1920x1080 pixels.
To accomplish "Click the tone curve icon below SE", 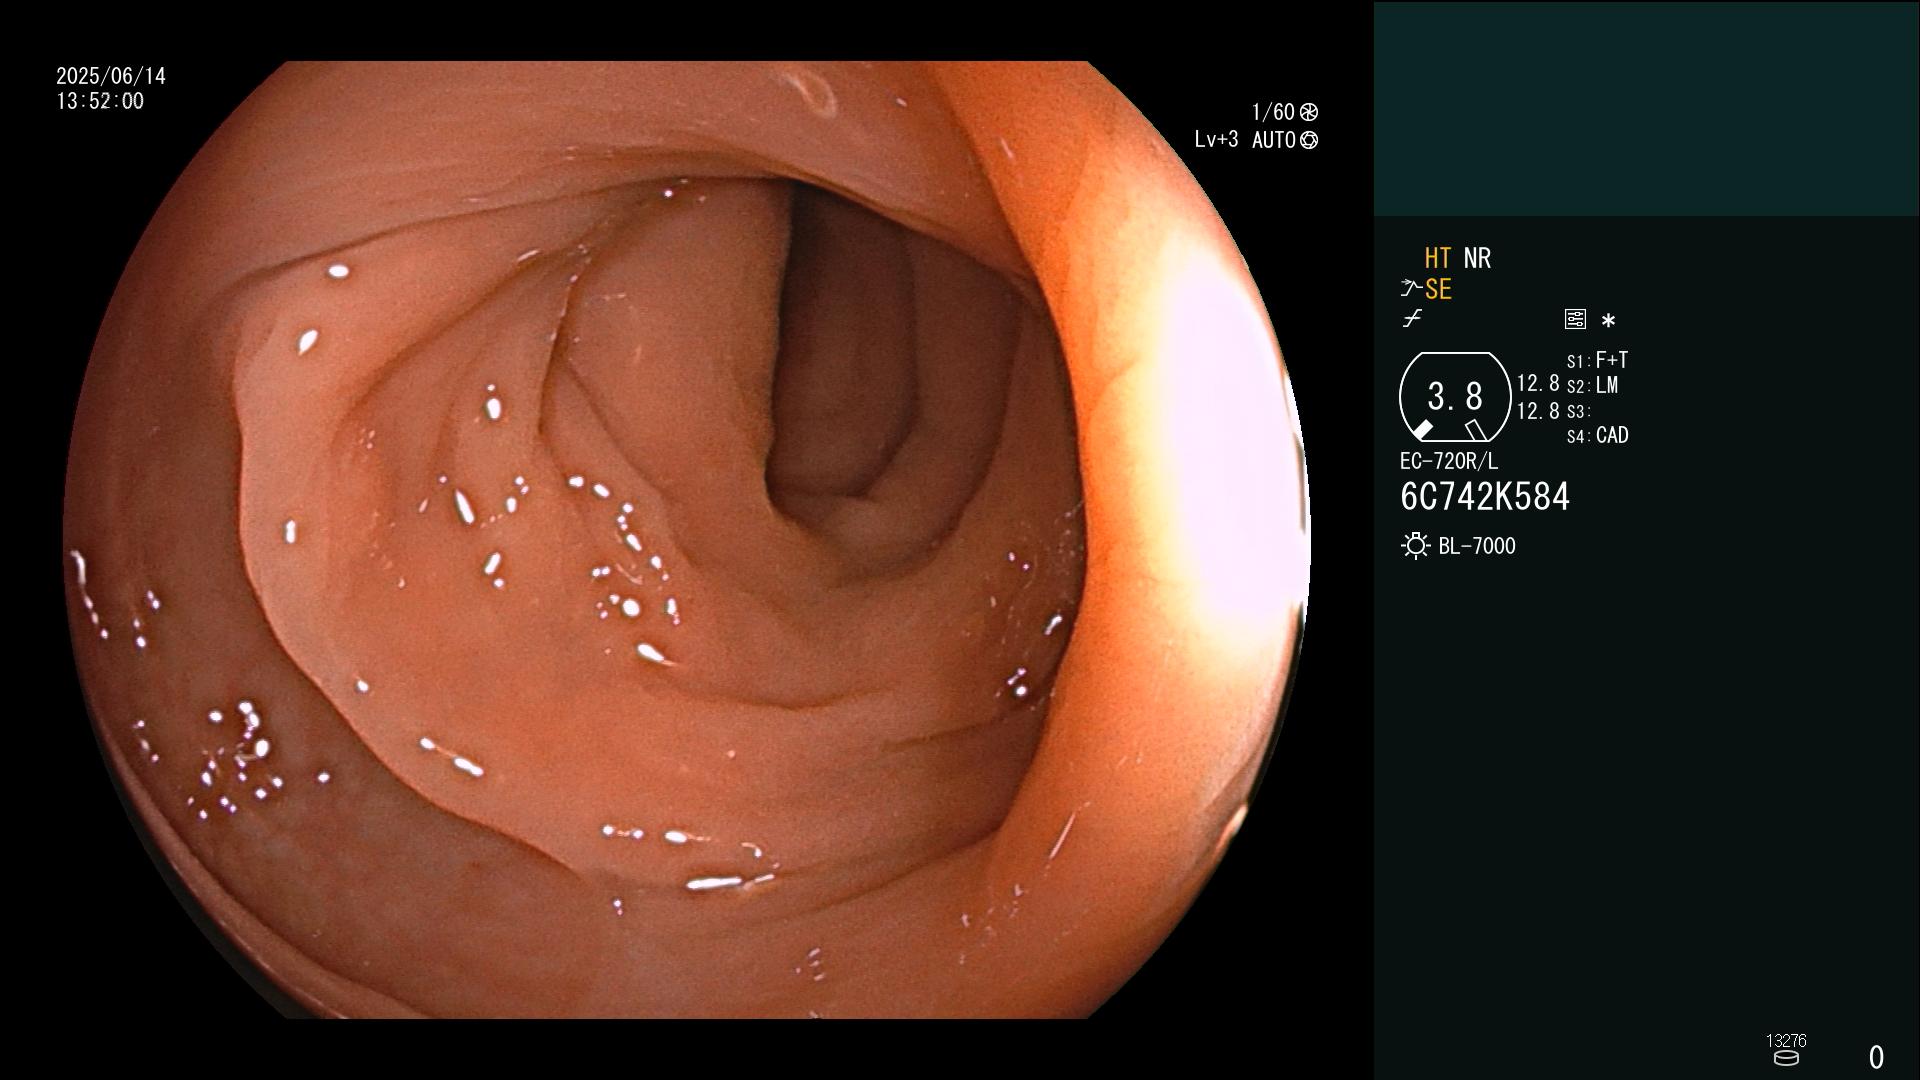I will 1412,319.
